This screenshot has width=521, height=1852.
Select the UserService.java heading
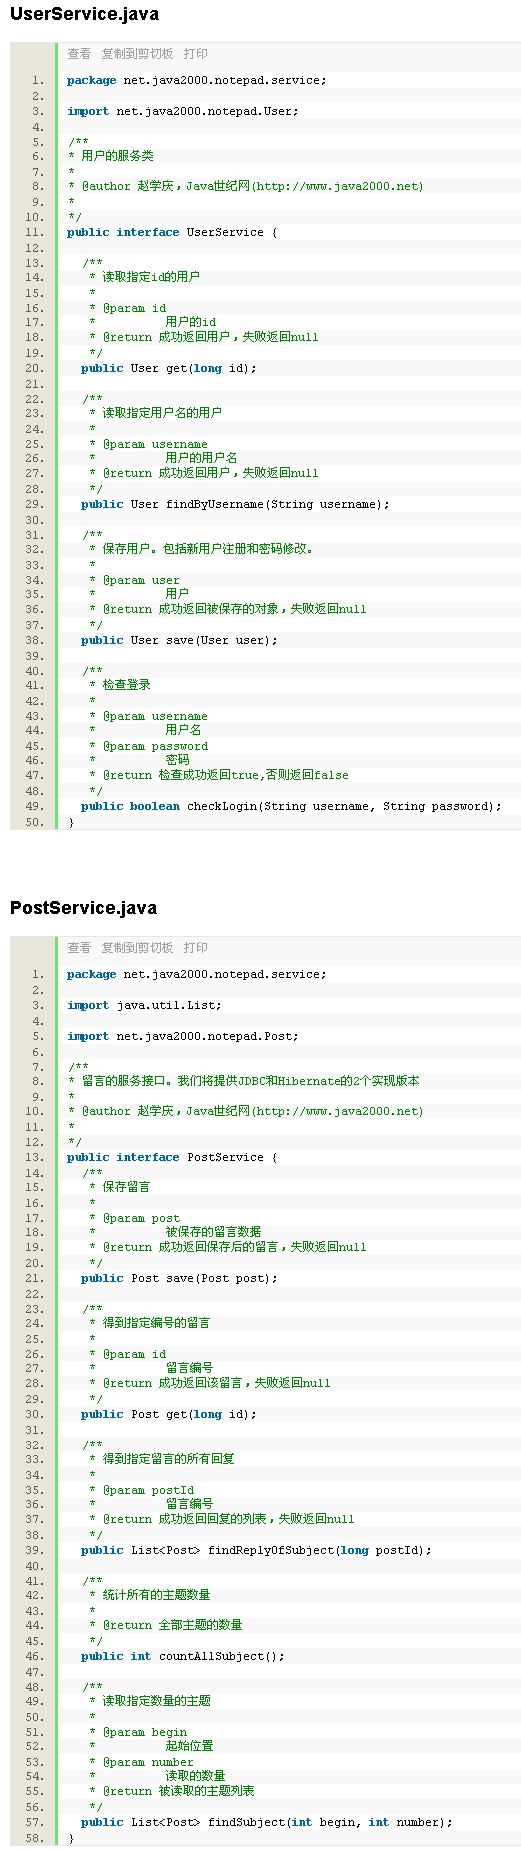[x=84, y=14]
